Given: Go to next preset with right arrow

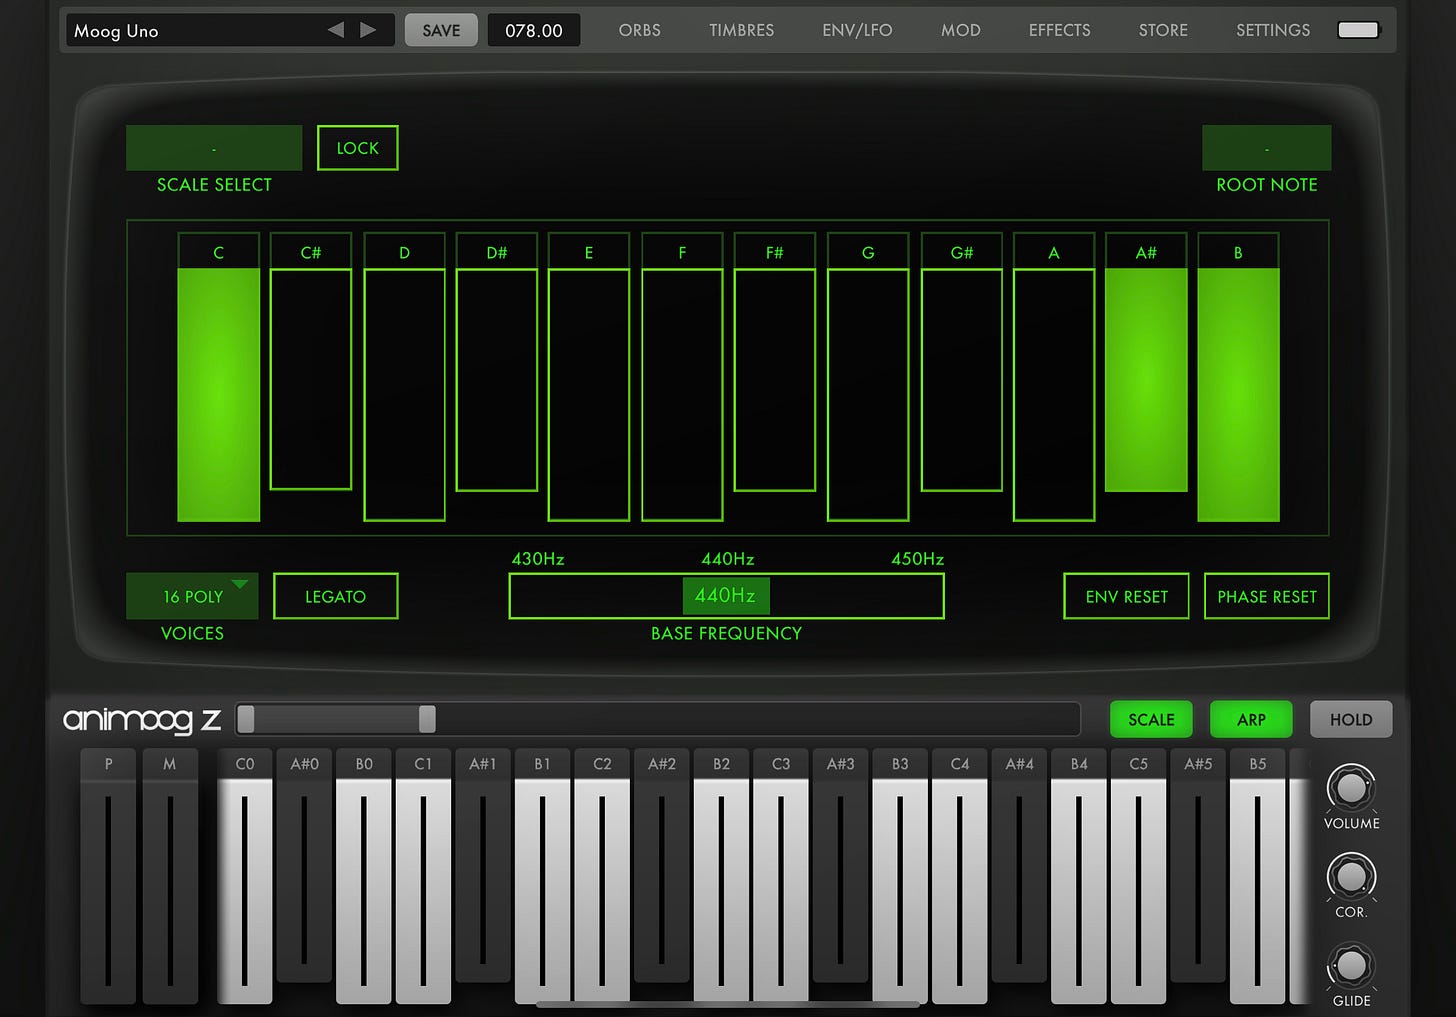Looking at the screenshot, I should point(368,30).
